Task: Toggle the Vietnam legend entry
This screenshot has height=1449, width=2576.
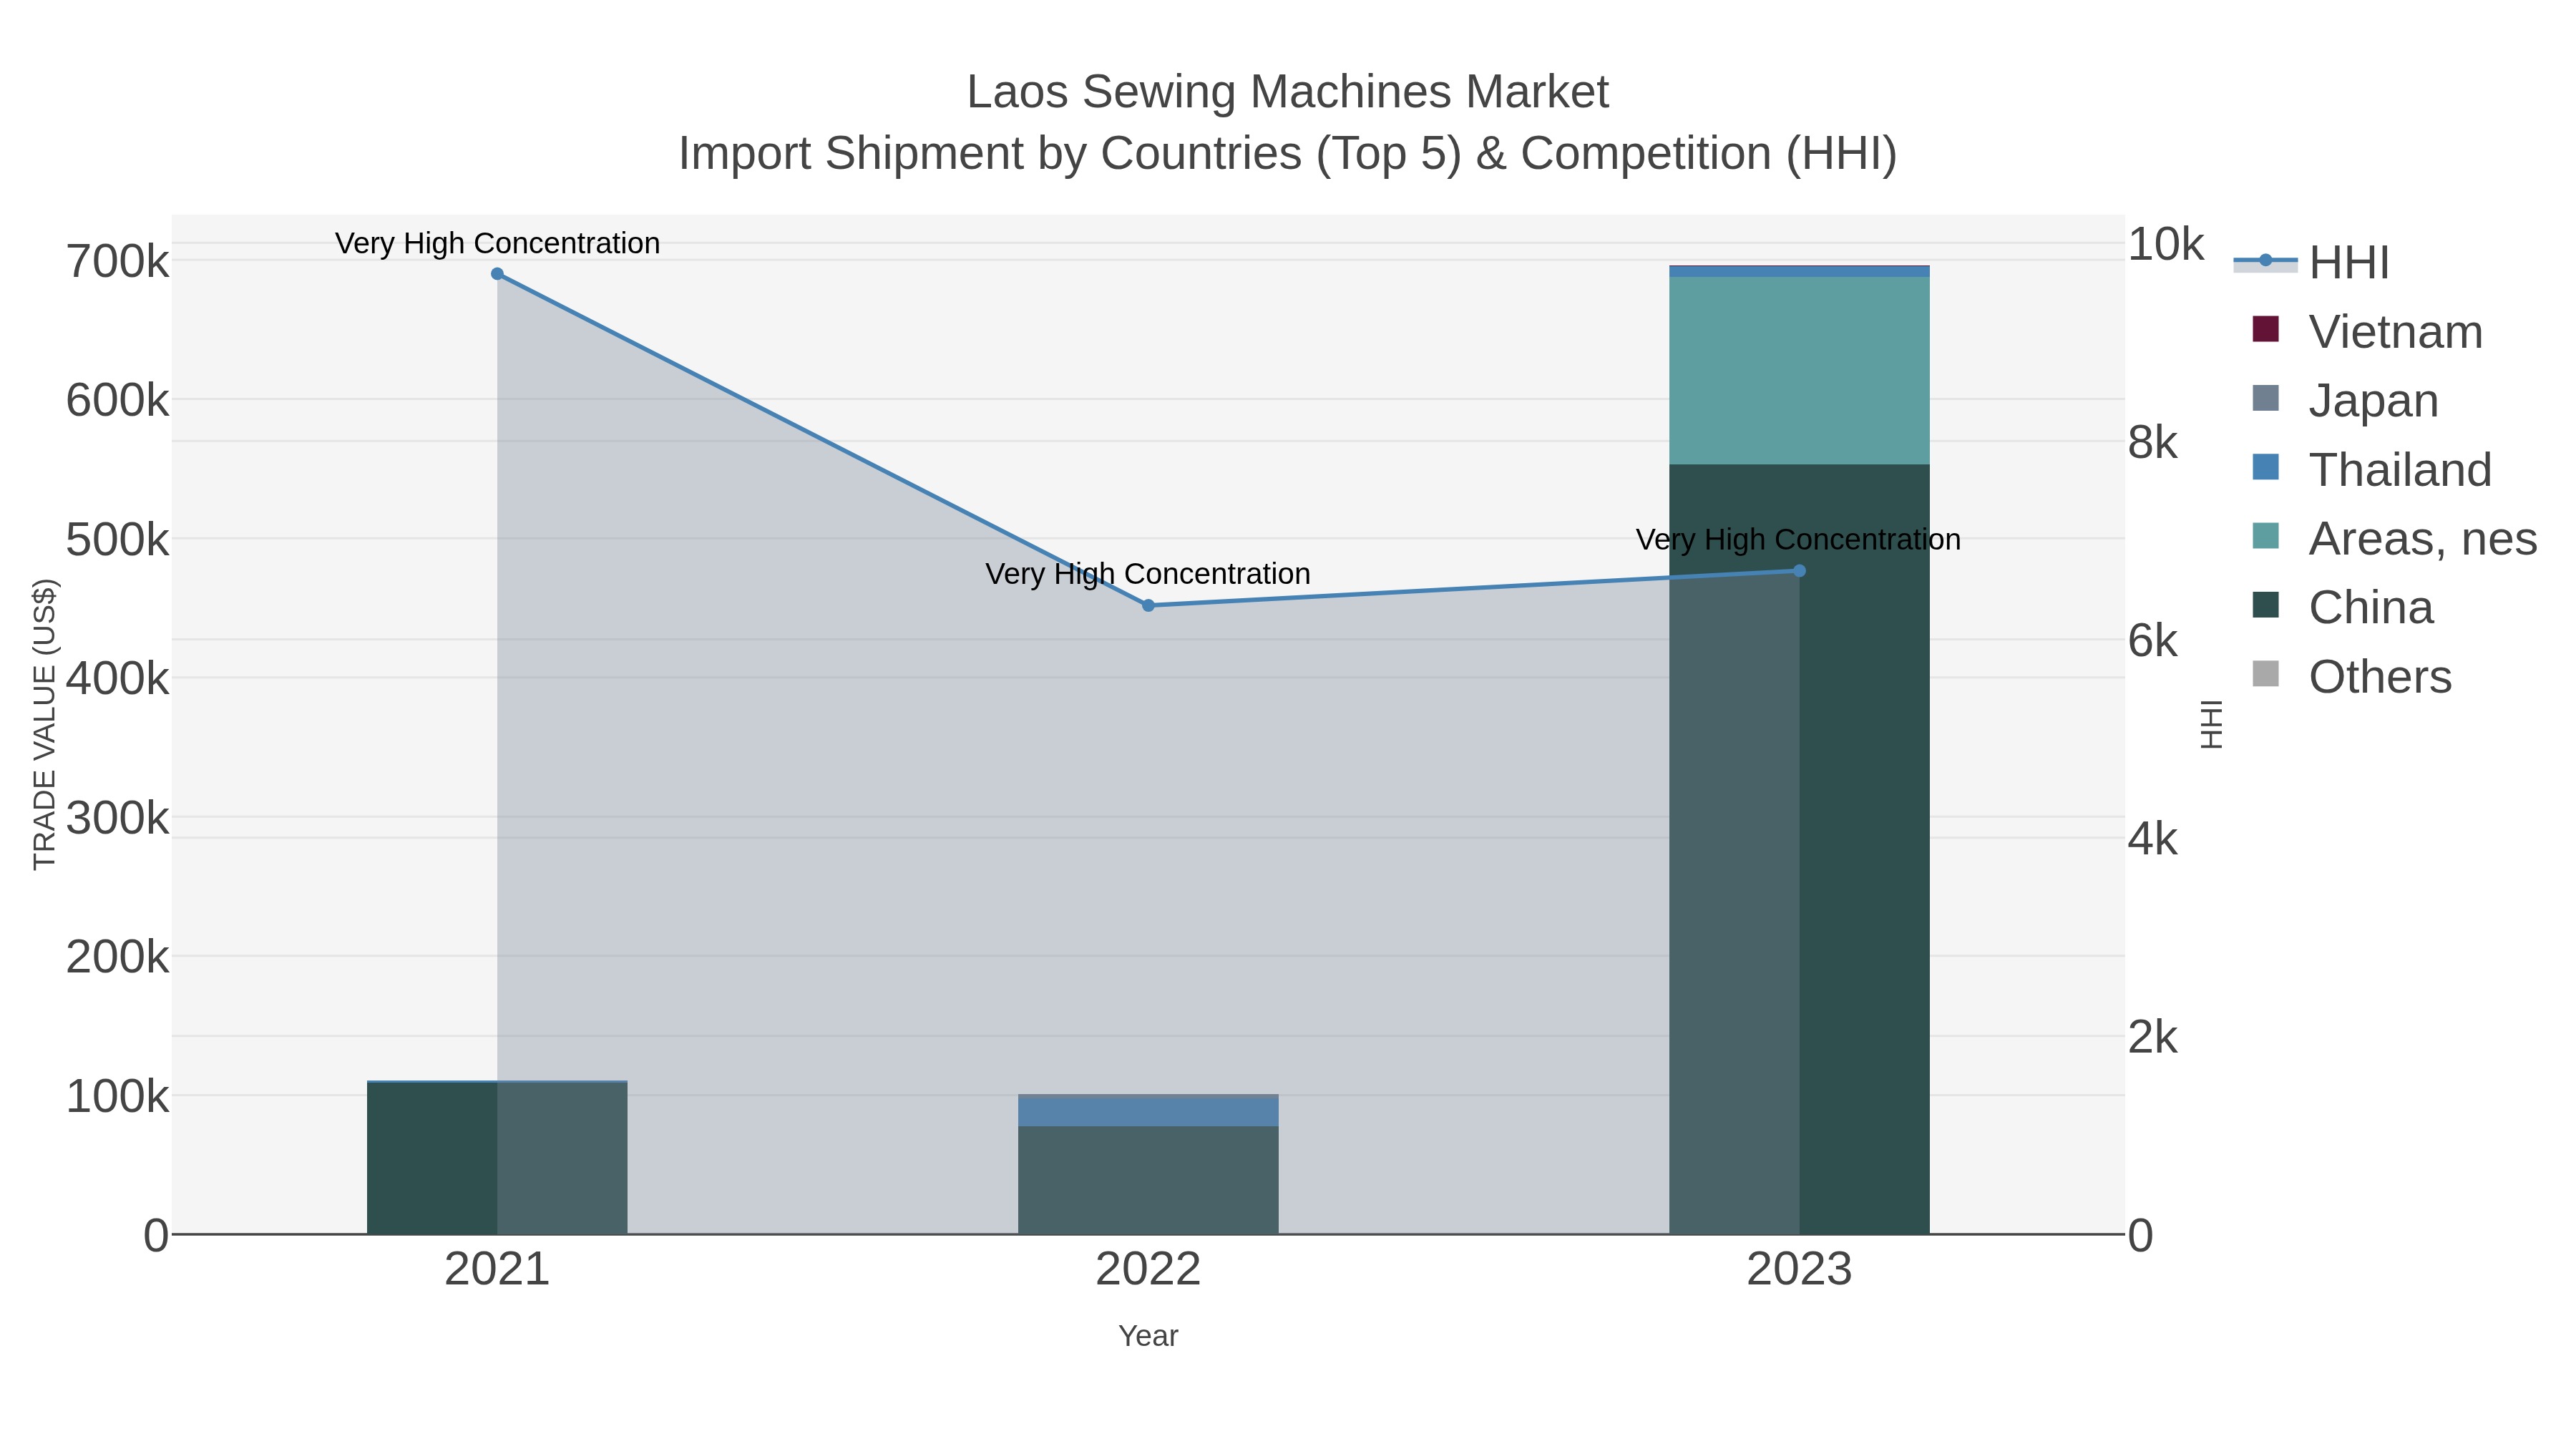Action: [2366, 331]
